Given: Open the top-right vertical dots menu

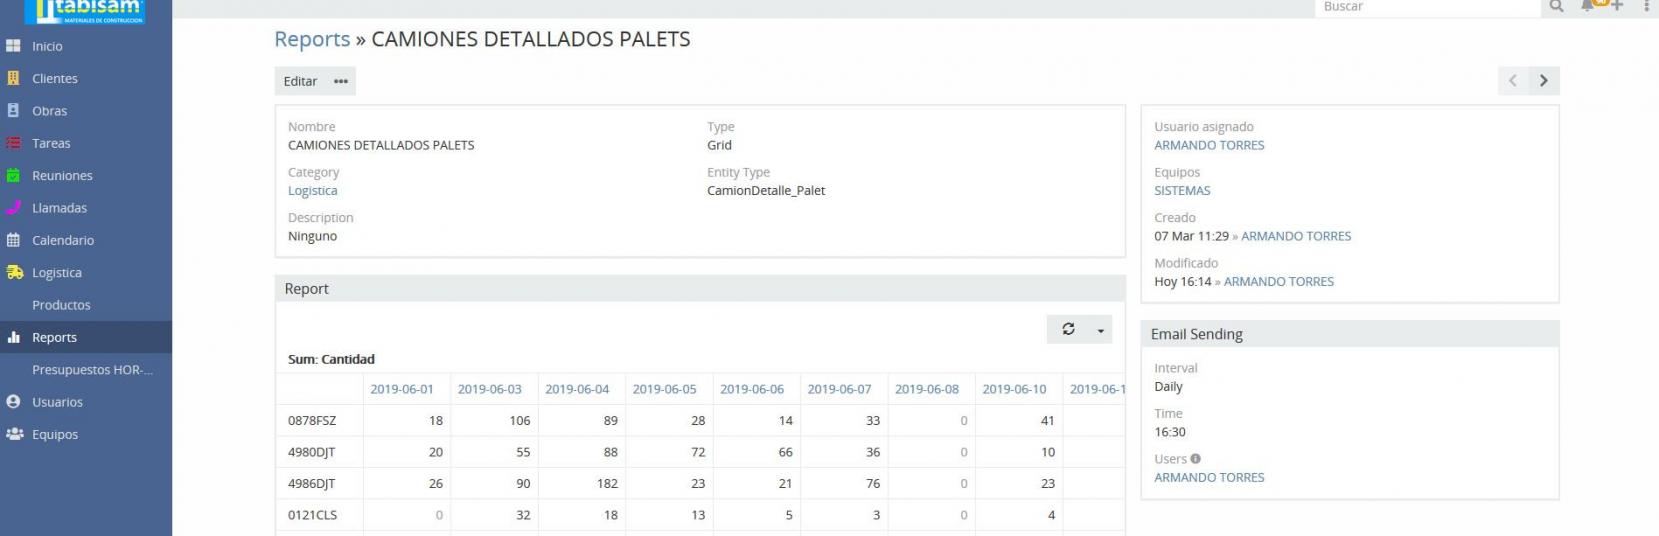Looking at the screenshot, I should click(x=1646, y=6).
